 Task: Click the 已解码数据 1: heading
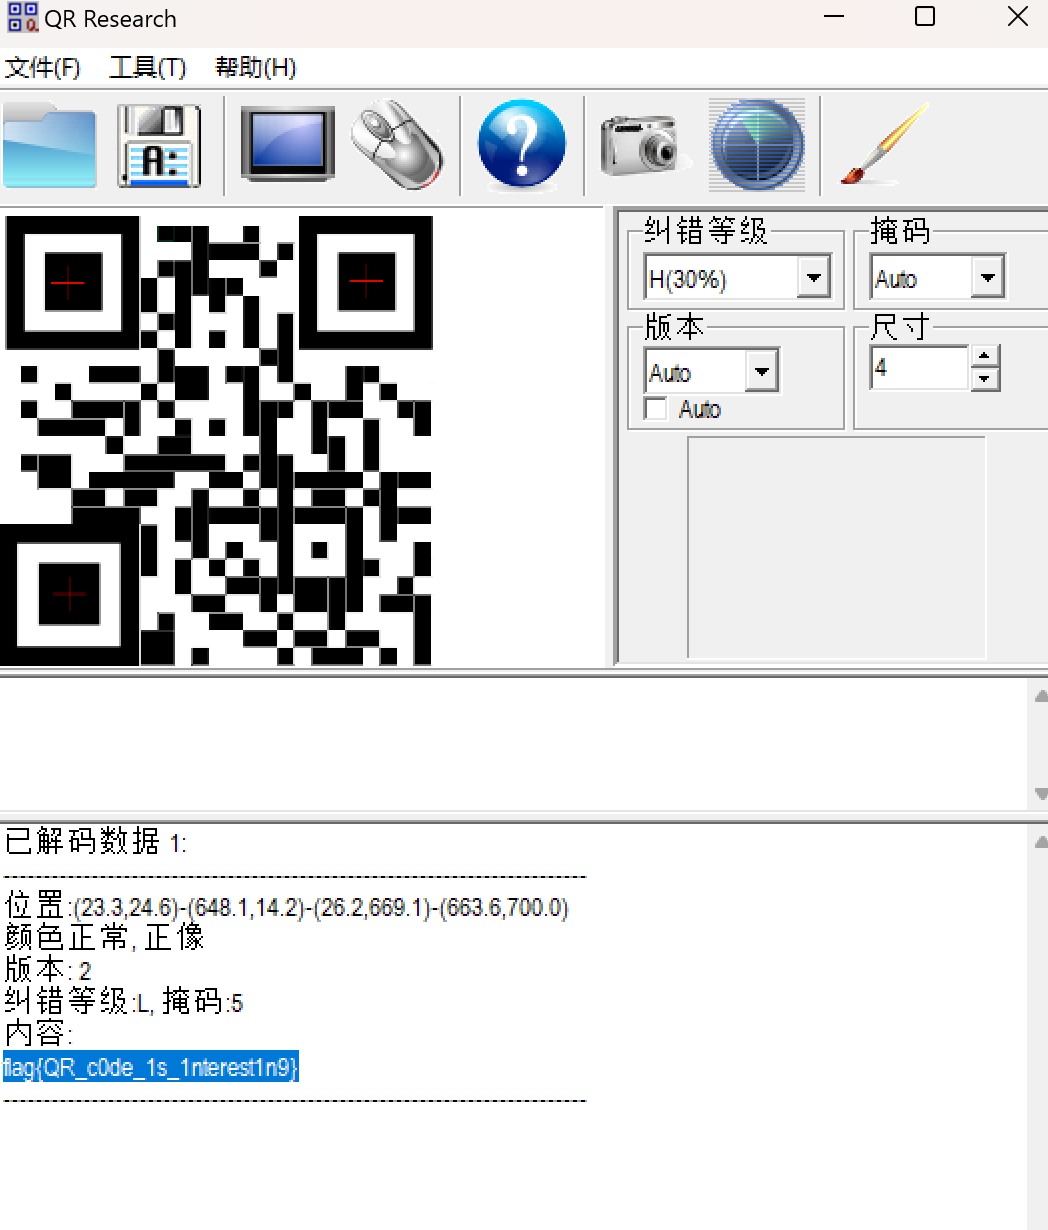point(95,842)
